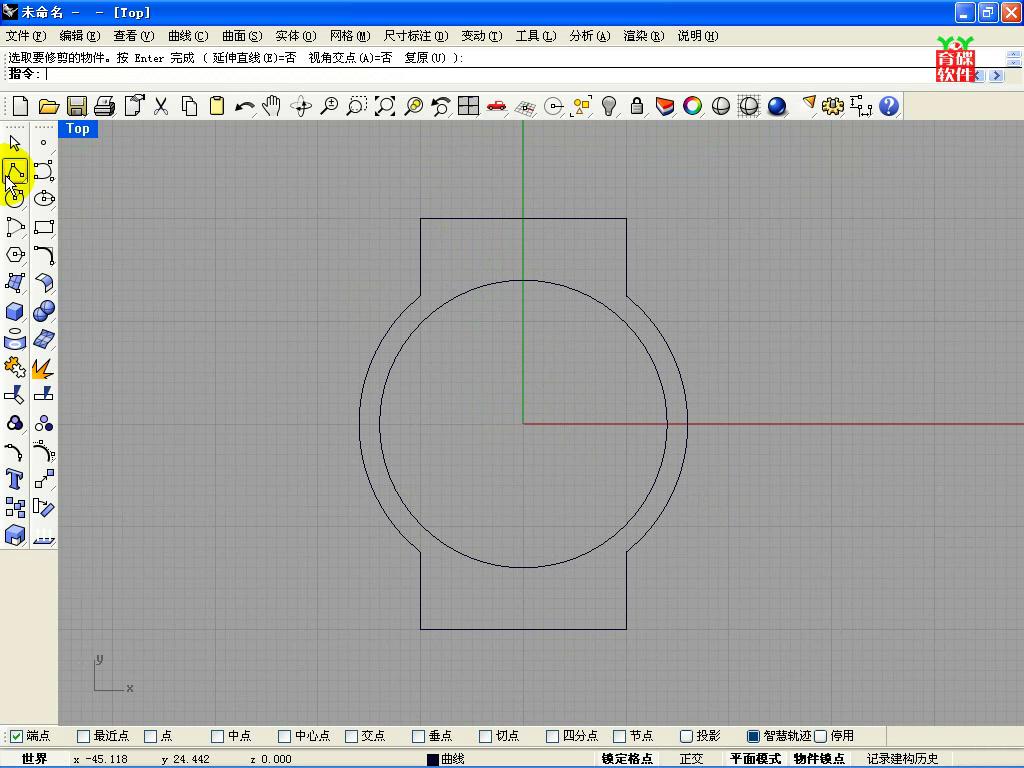Viewport: 1024px width, 768px height.
Task: Select the arrow pointer tool in left toolbar
Action: tap(15, 143)
